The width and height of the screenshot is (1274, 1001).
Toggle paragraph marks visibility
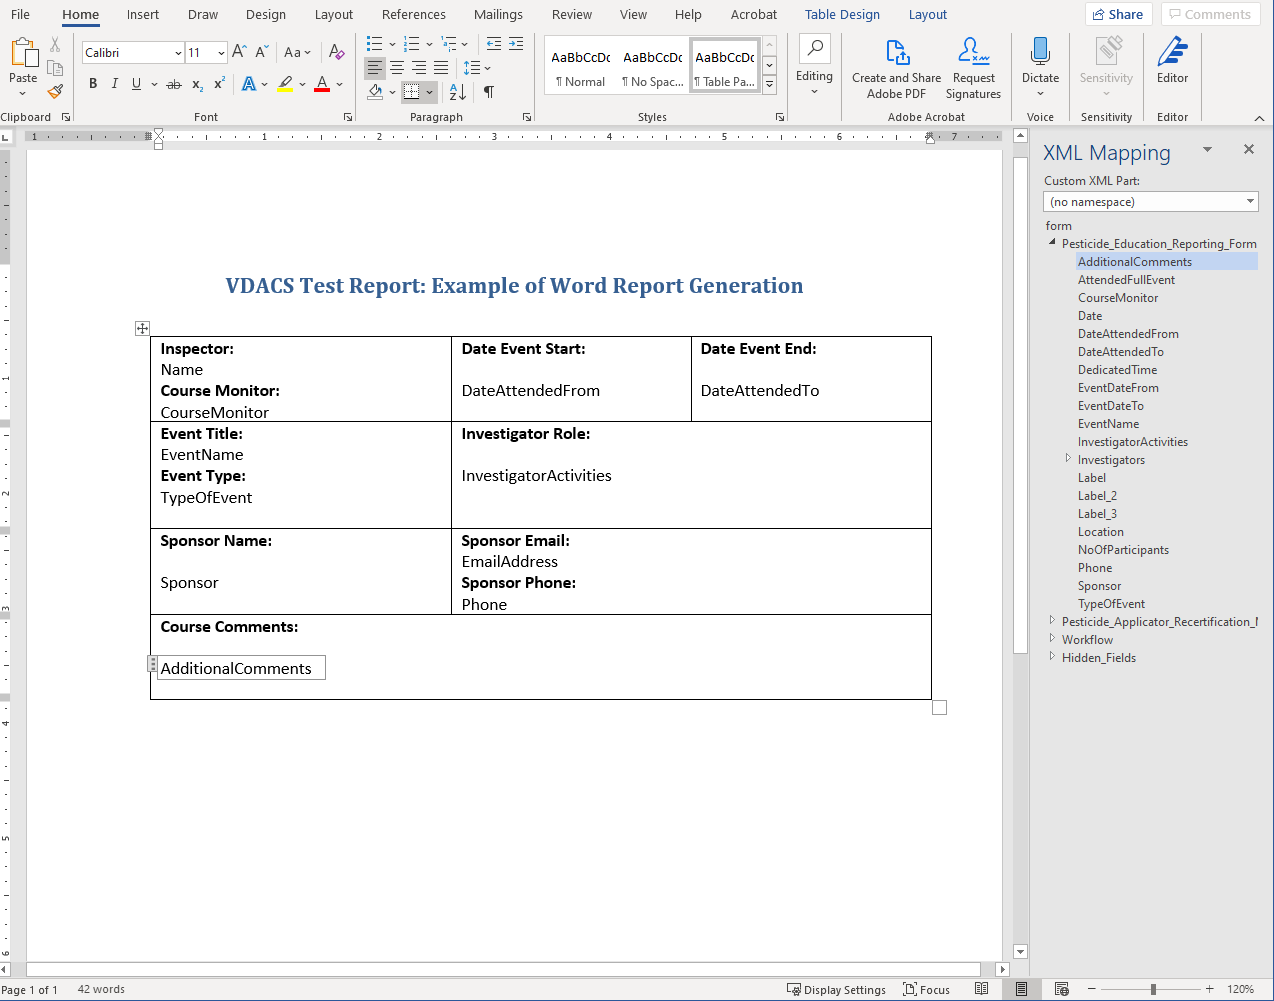click(x=489, y=92)
